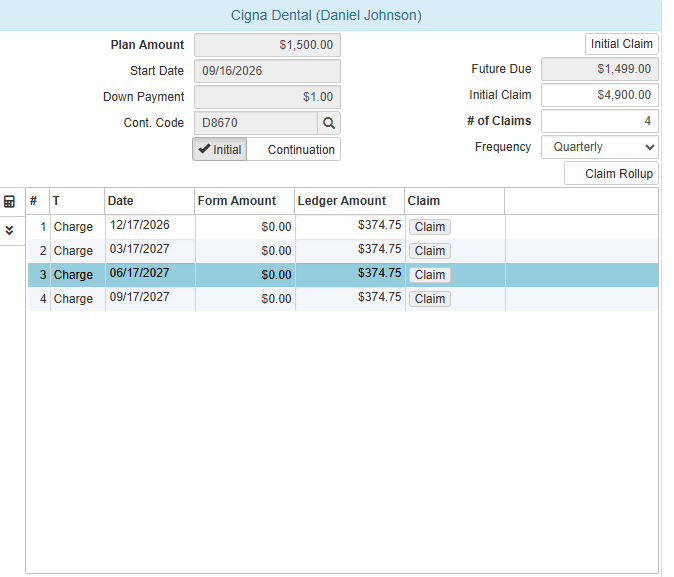Click the # of Claims field
Image resolution: width=674 pixels, height=577 pixels.
click(600, 121)
